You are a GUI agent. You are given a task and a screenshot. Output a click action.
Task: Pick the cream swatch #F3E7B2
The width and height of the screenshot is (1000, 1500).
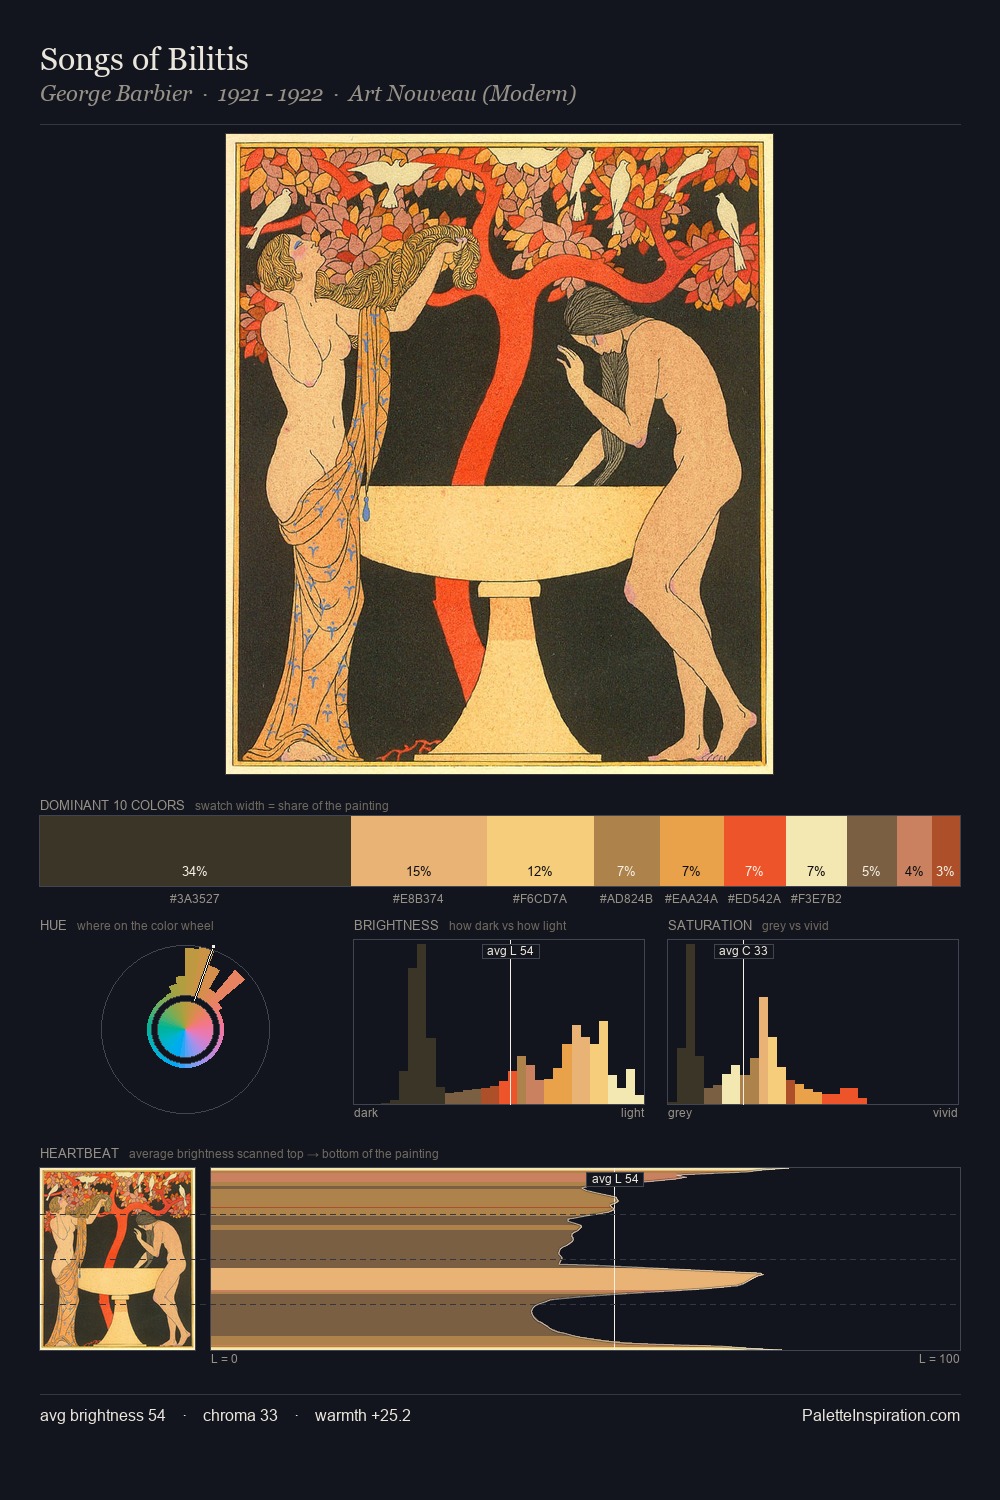coord(816,851)
